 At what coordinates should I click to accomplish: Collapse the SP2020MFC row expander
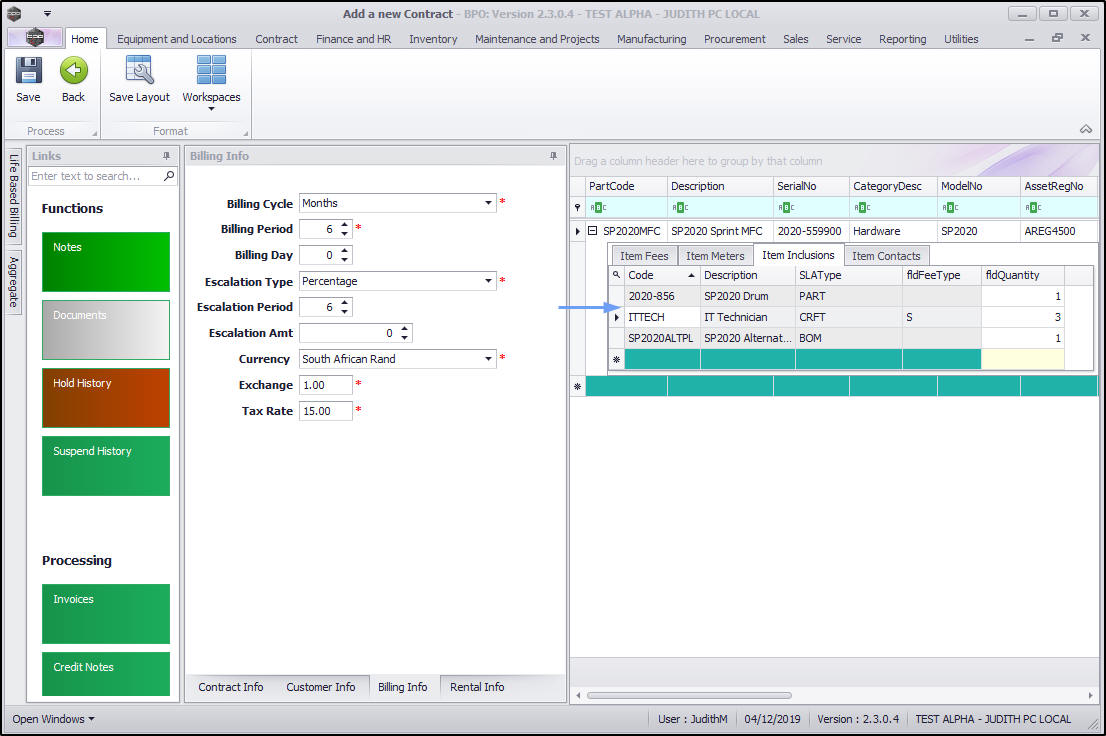pyautogui.click(x=593, y=231)
